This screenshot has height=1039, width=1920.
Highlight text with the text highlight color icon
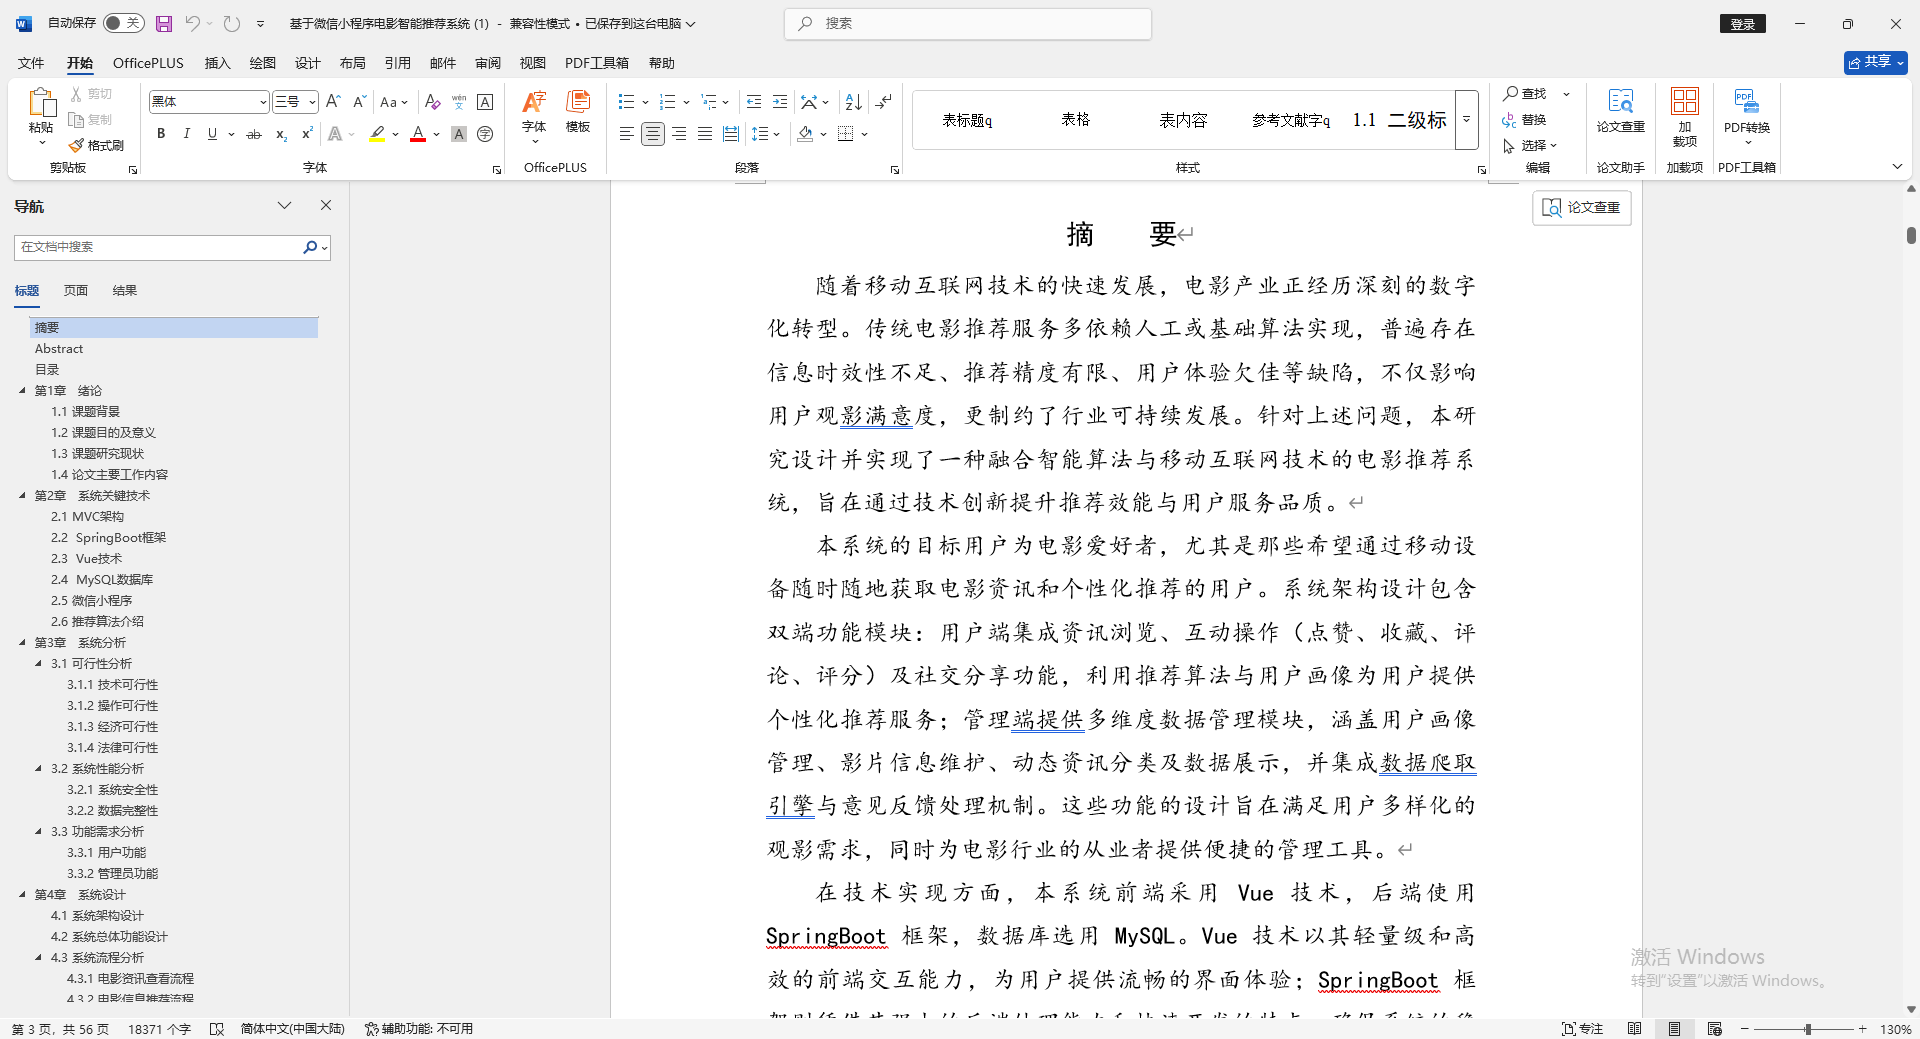(377, 134)
